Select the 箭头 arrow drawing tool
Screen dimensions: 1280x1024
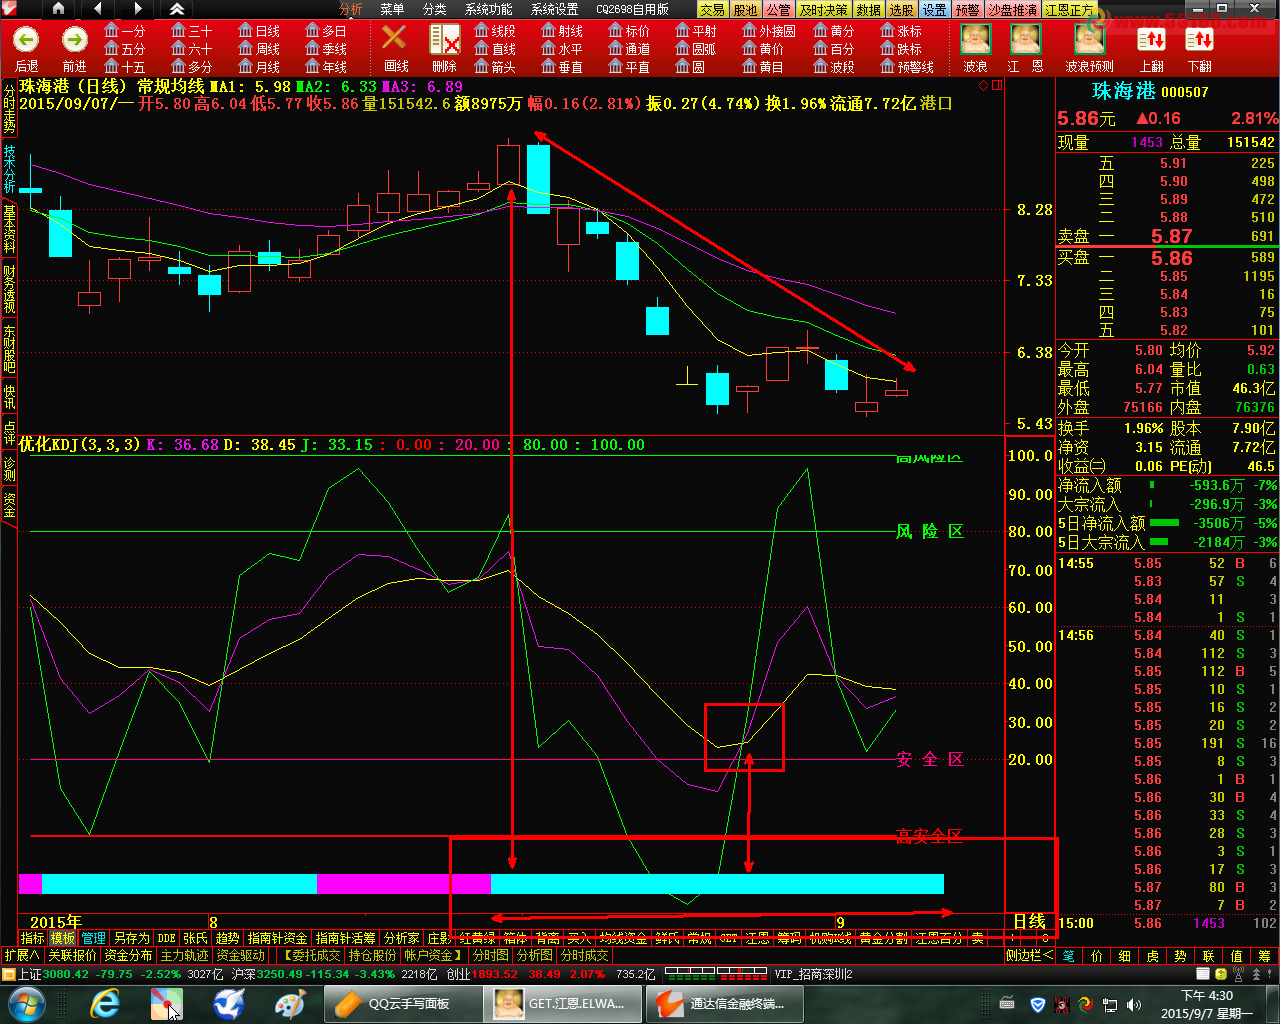(495, 67)
